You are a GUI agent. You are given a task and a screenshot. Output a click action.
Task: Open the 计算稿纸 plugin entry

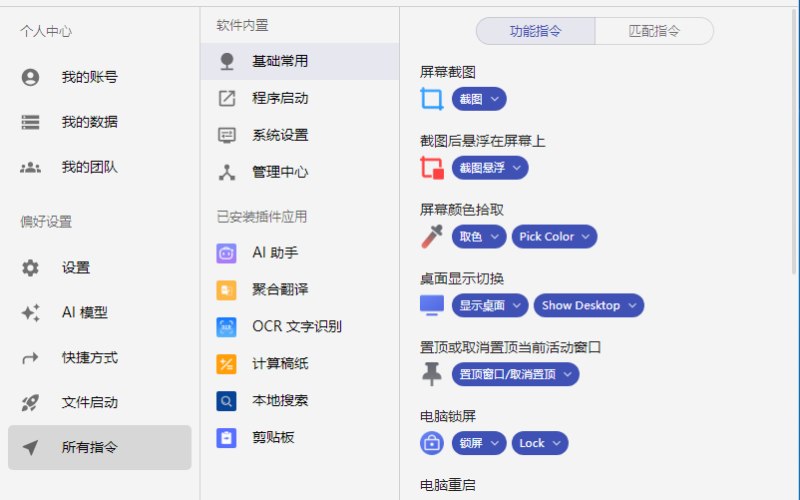tap(300, 364)
